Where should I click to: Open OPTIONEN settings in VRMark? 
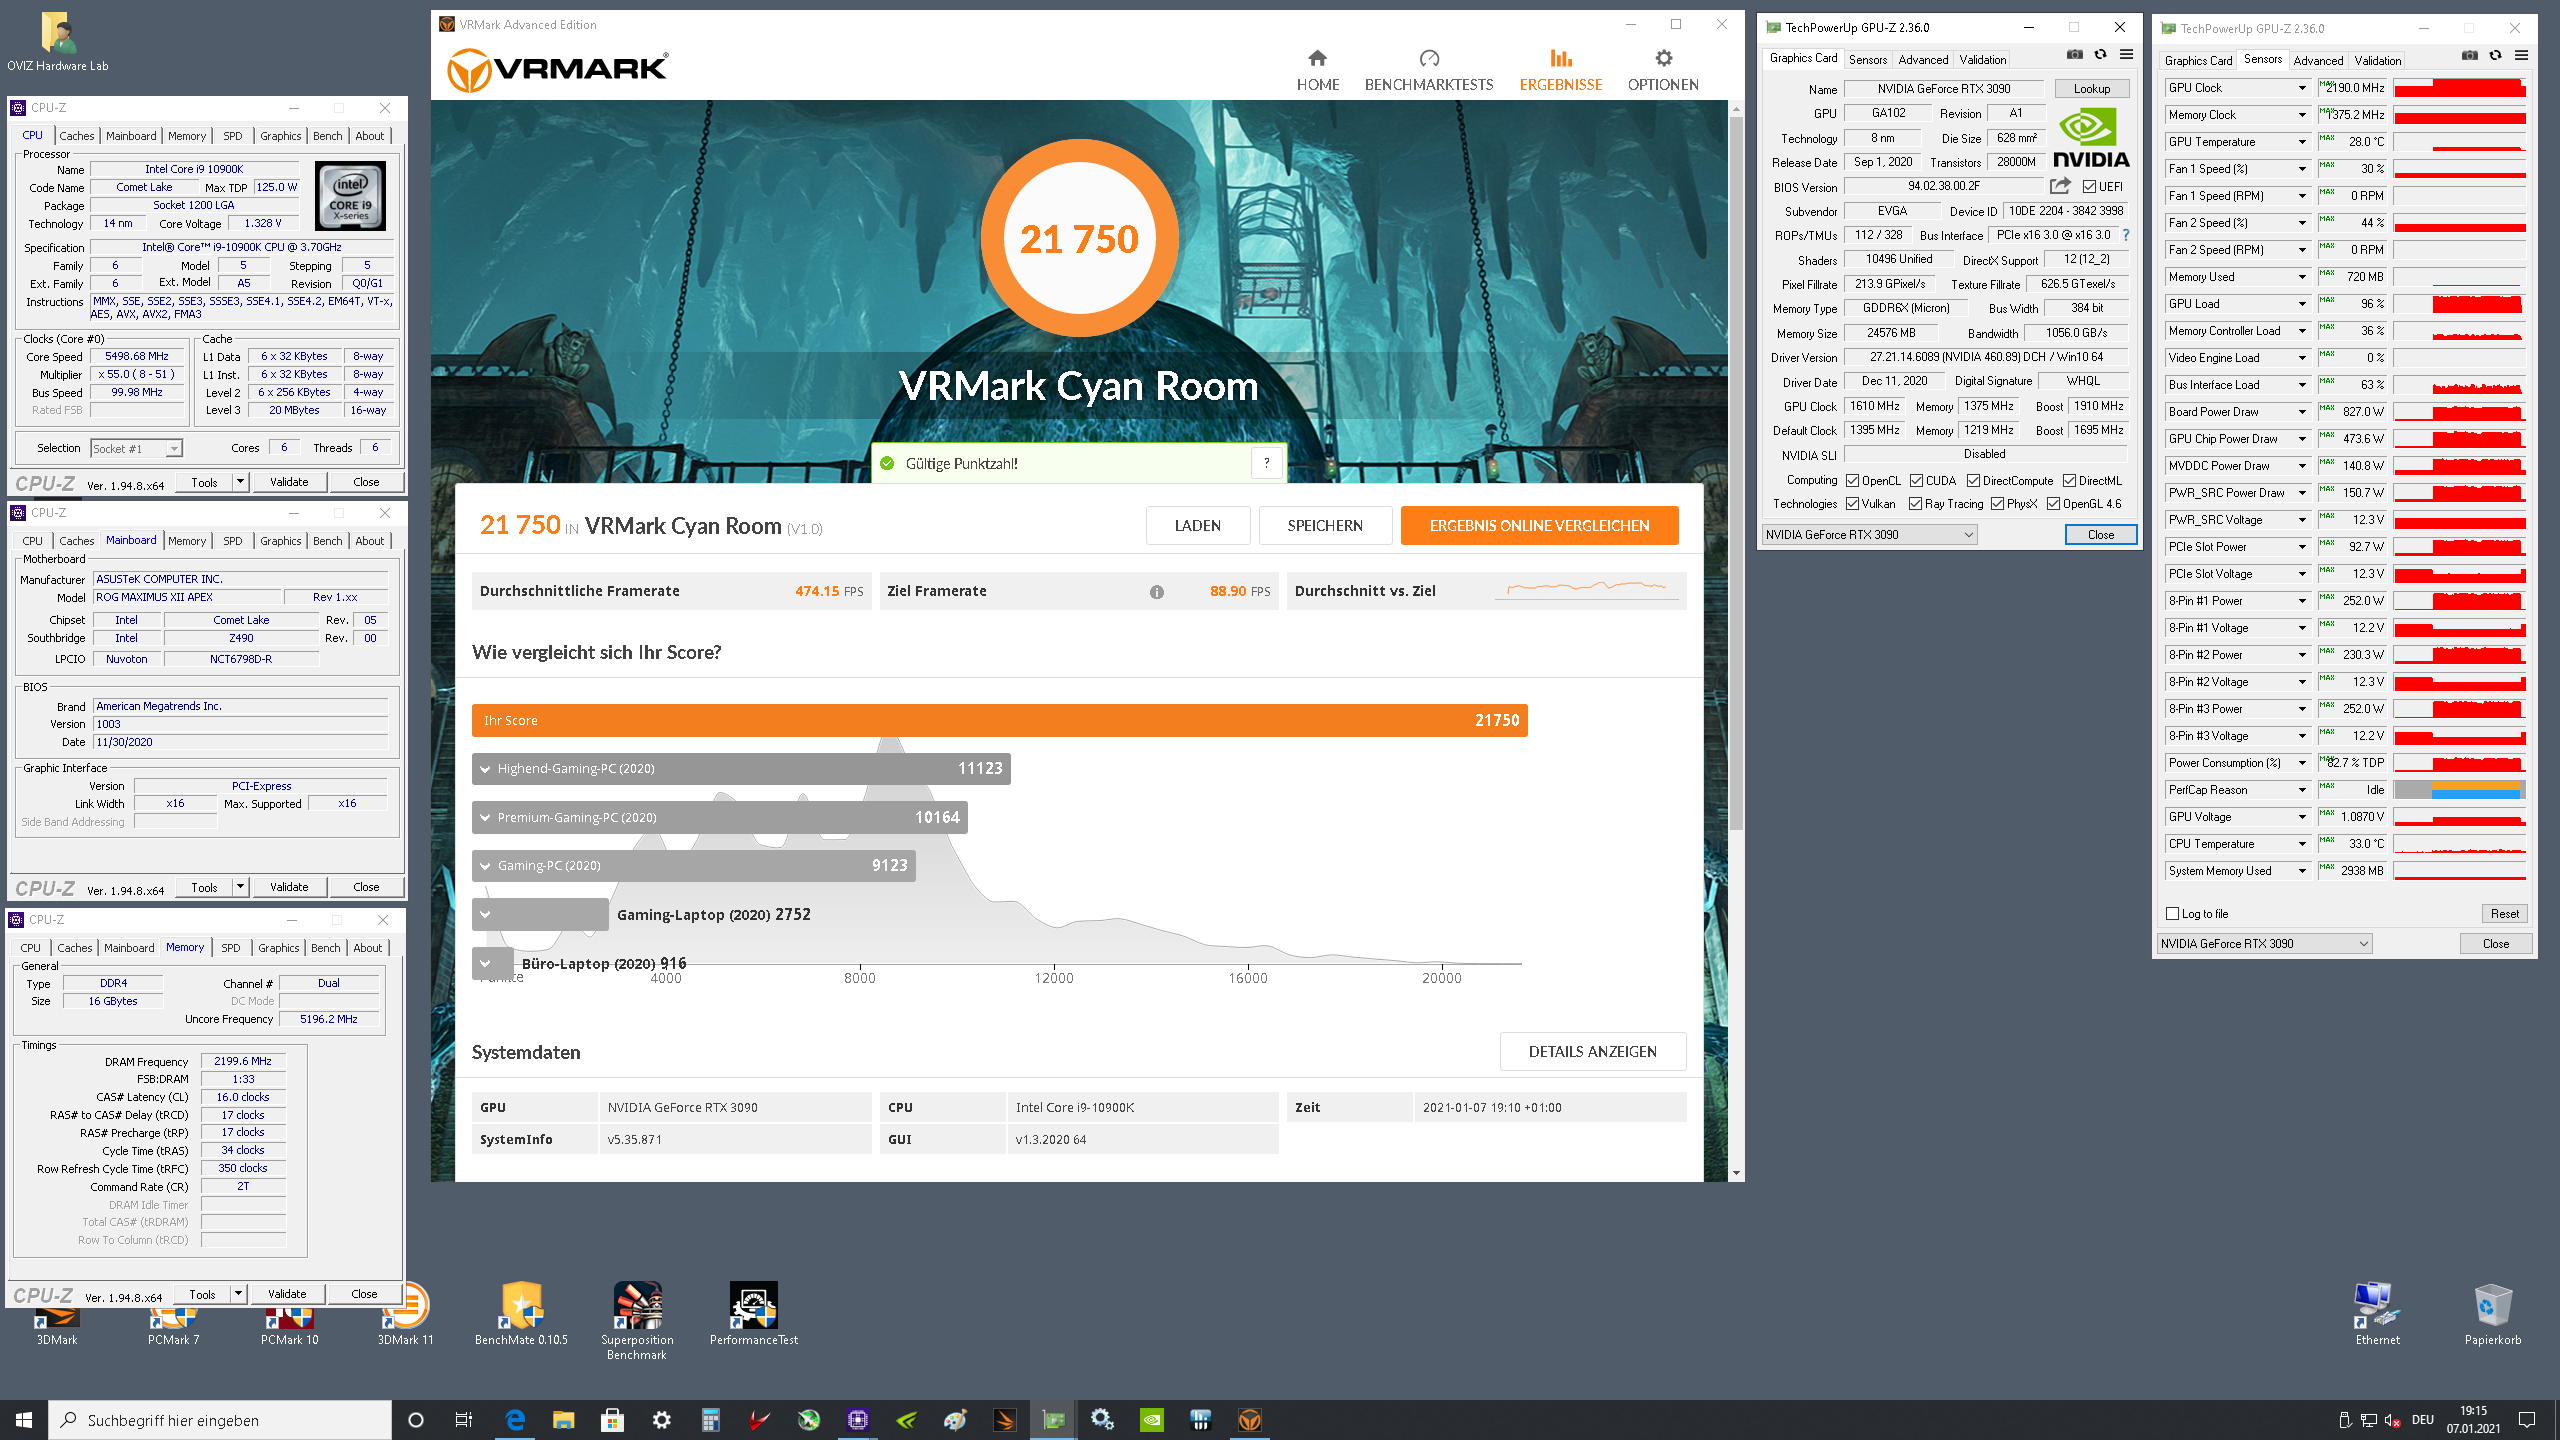(x=1662, y=70)
